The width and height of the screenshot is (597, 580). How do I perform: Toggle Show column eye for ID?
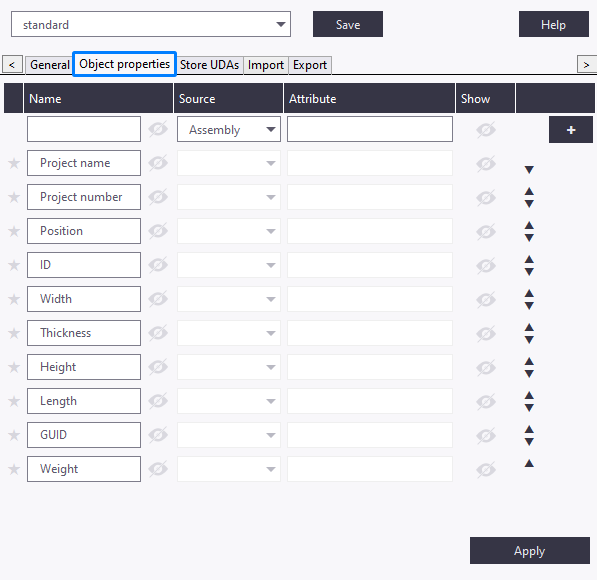486,265
